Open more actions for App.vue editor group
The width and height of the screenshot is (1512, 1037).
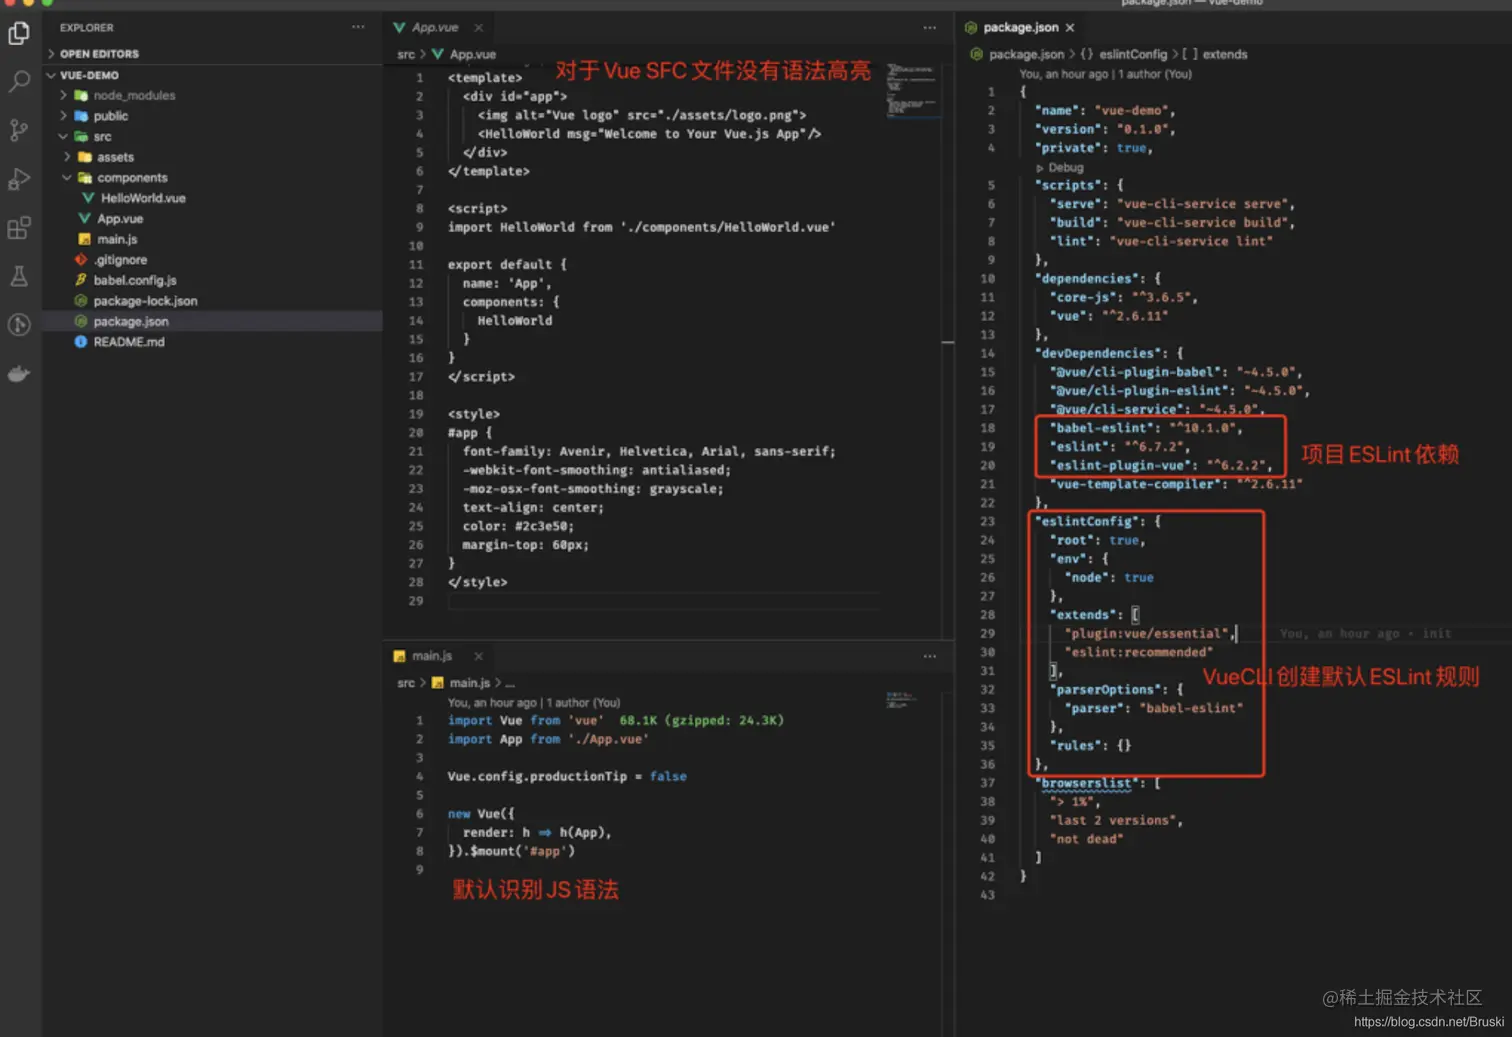[x=930, y=27]
